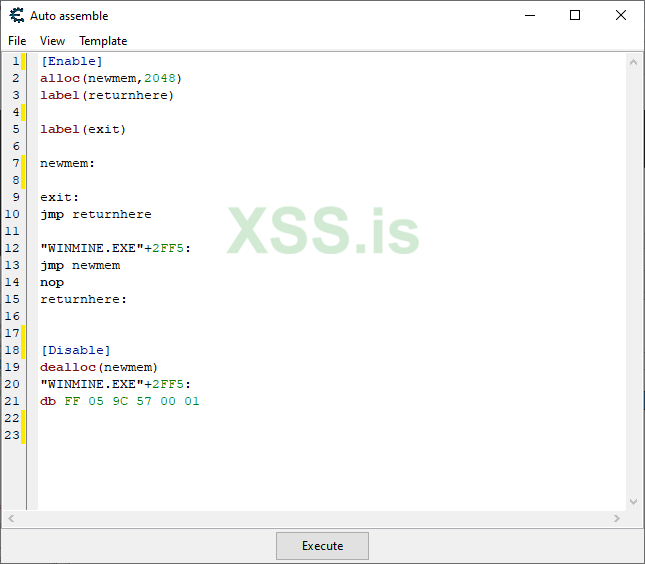Image resolution: width=645 pixels, height=564 pixels.
Task: Click the dealloc(newmem) line
Action: tap(99, 367)
